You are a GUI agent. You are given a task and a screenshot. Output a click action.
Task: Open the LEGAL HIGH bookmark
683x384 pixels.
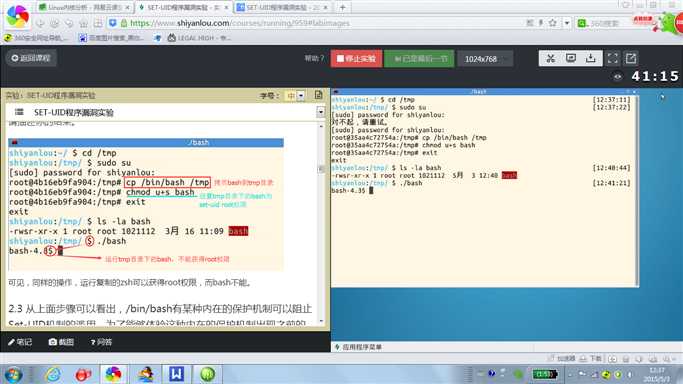[x=199, y=38]
